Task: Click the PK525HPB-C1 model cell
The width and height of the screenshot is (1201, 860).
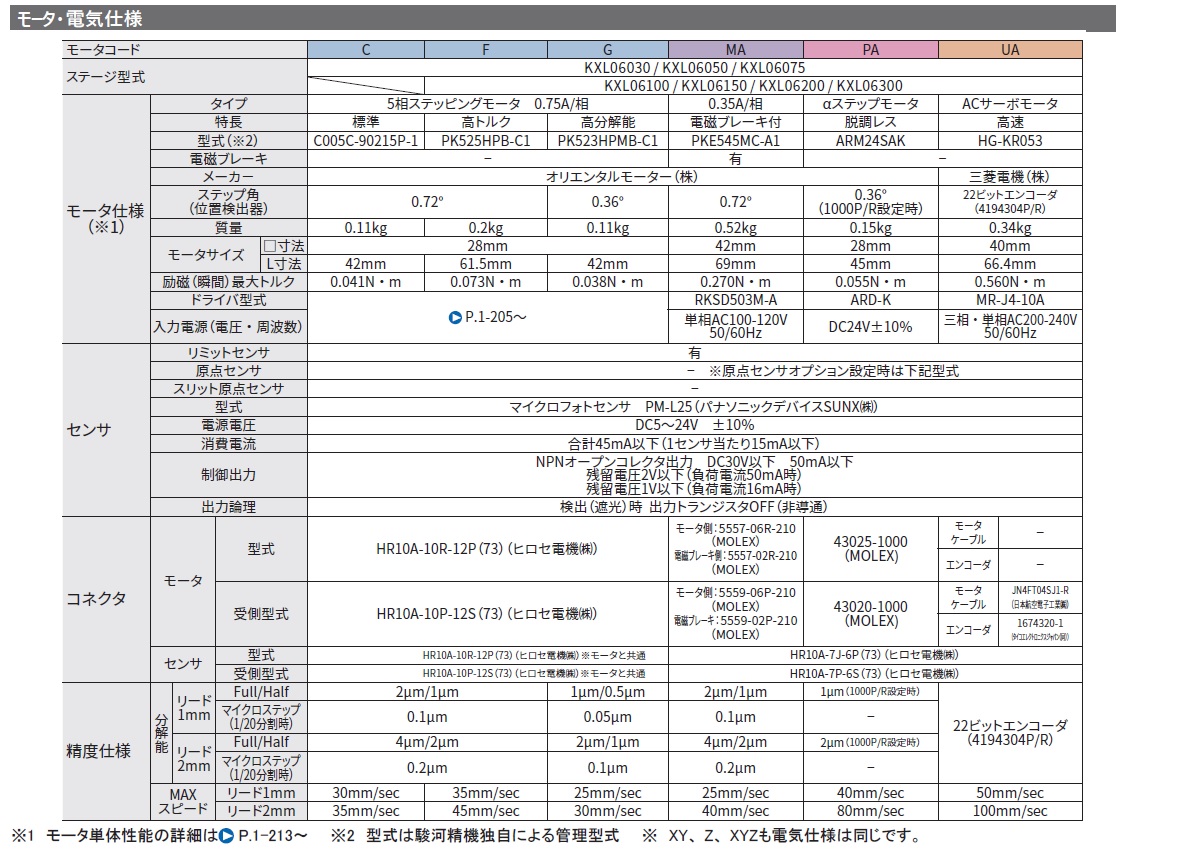Action: pyautogui.click(x=486, y=141)
